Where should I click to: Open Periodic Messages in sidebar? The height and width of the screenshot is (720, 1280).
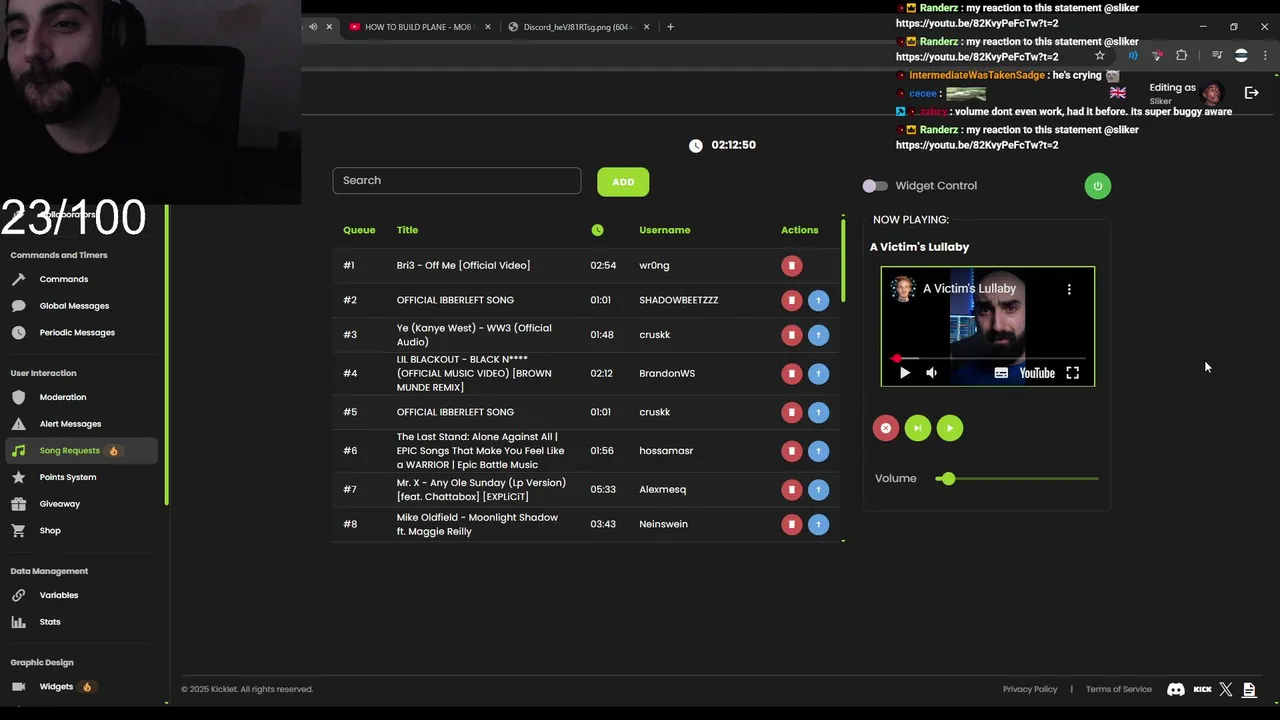click(x=77, y=332)
